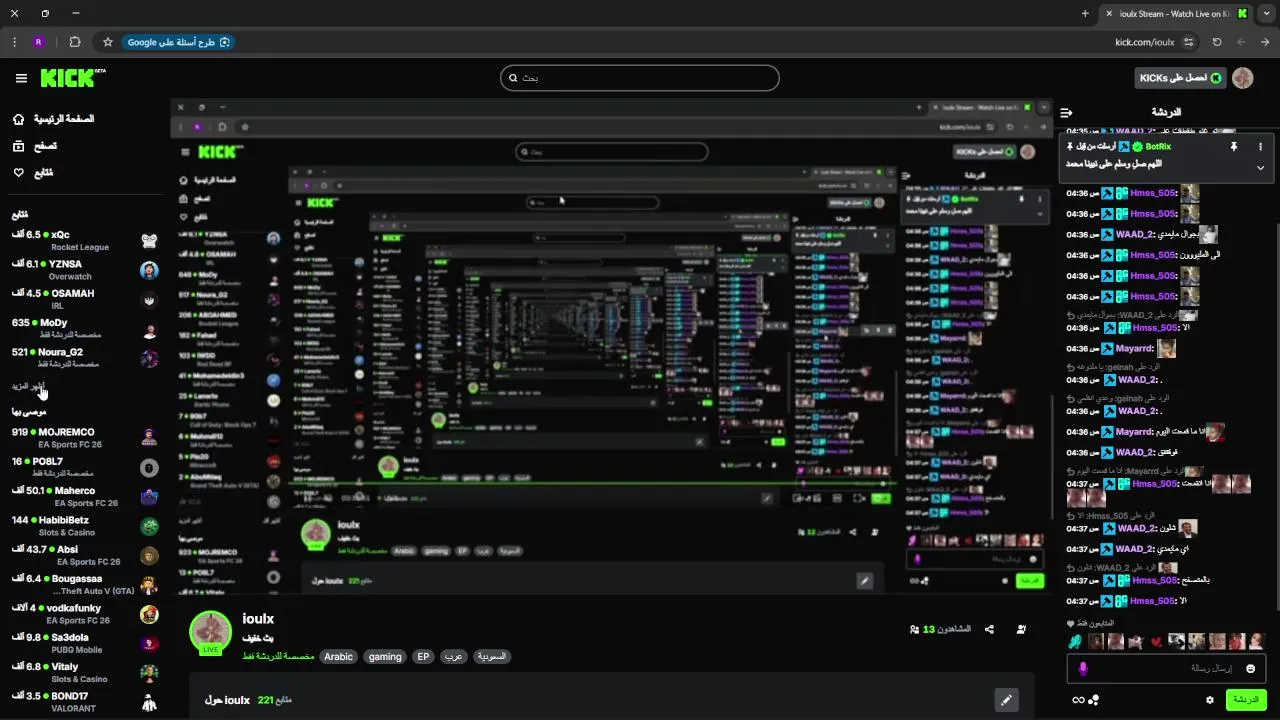Select the EP tag
This screenshot has height=720, width=1280.
click(423, 657)
